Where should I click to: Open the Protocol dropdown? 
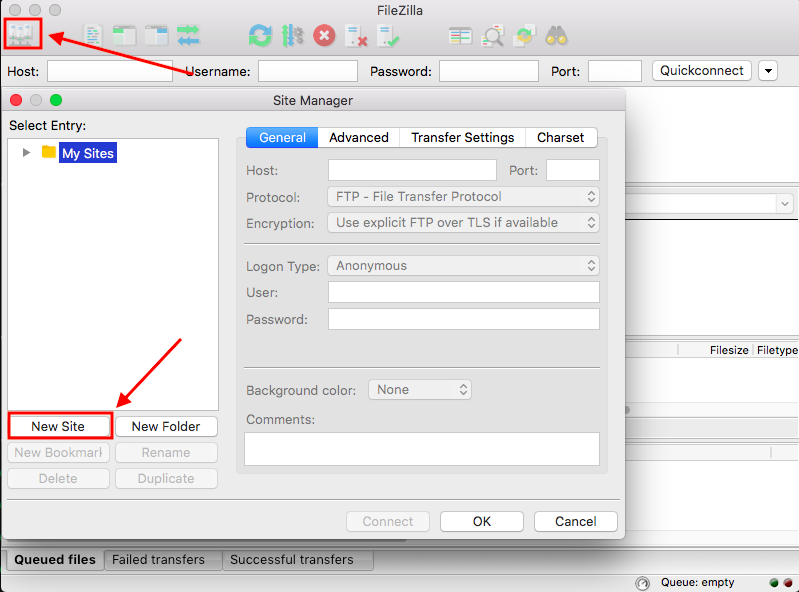tap(463, 197)
